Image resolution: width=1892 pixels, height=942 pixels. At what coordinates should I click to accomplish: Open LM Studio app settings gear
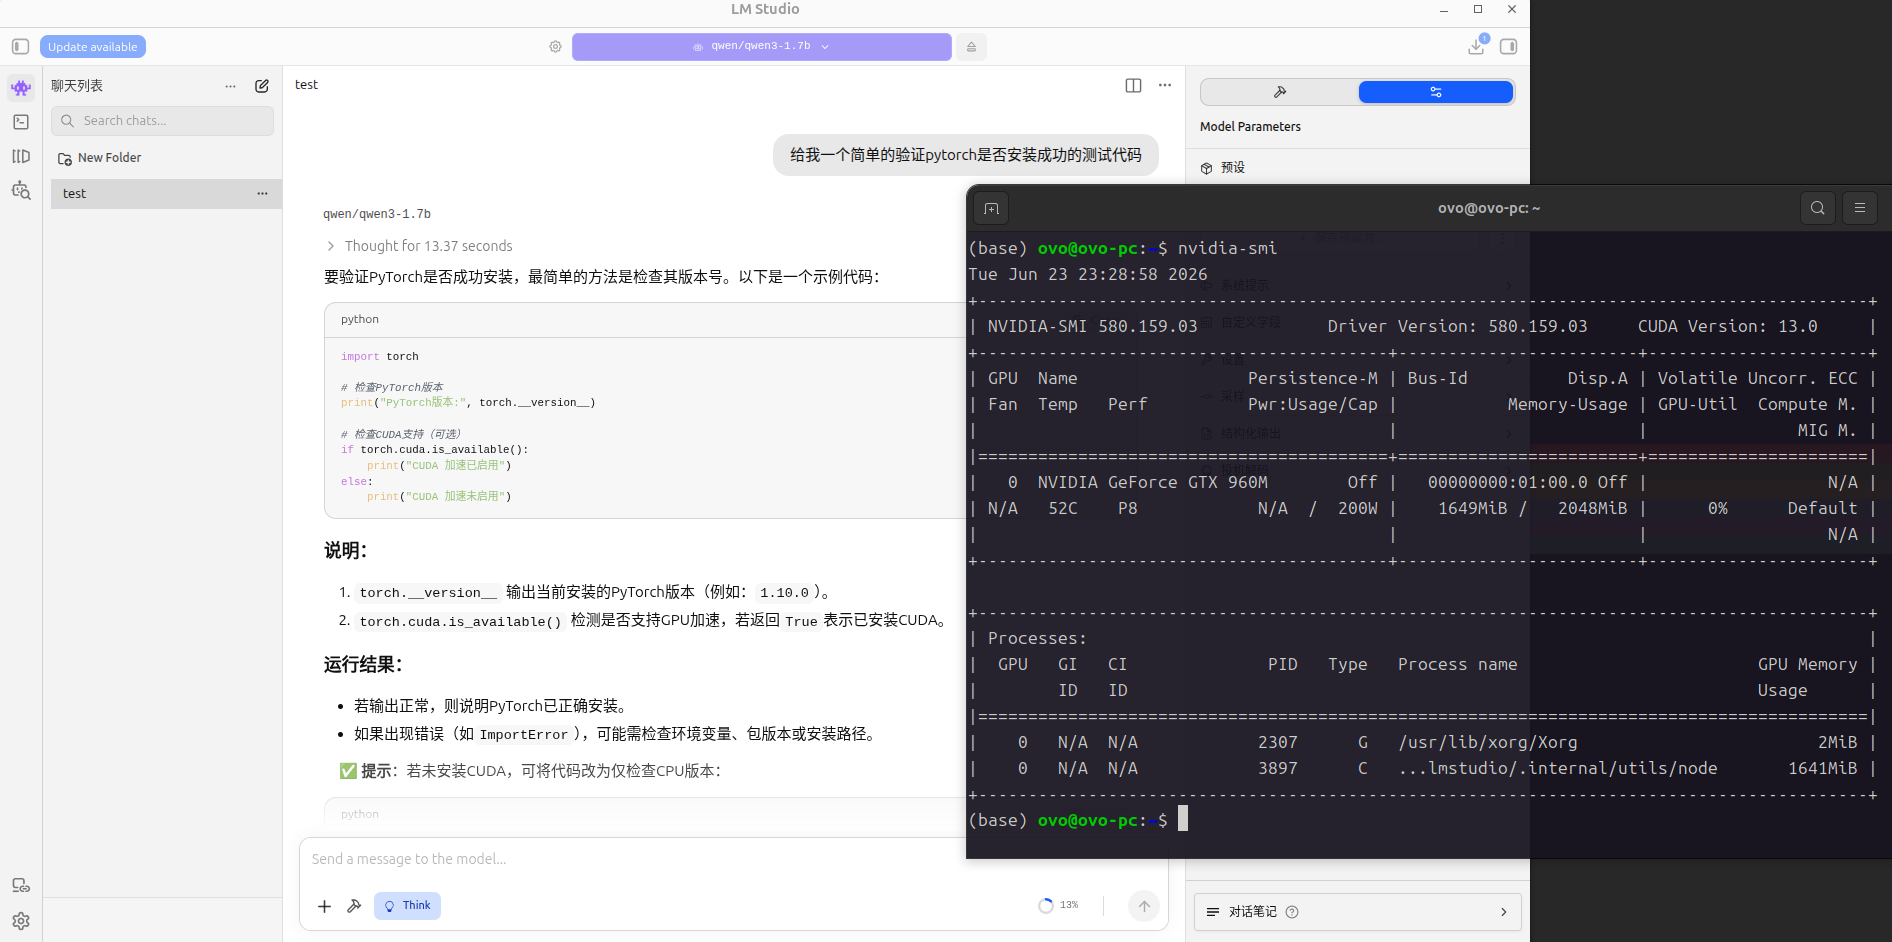click(x=21, y=921)
